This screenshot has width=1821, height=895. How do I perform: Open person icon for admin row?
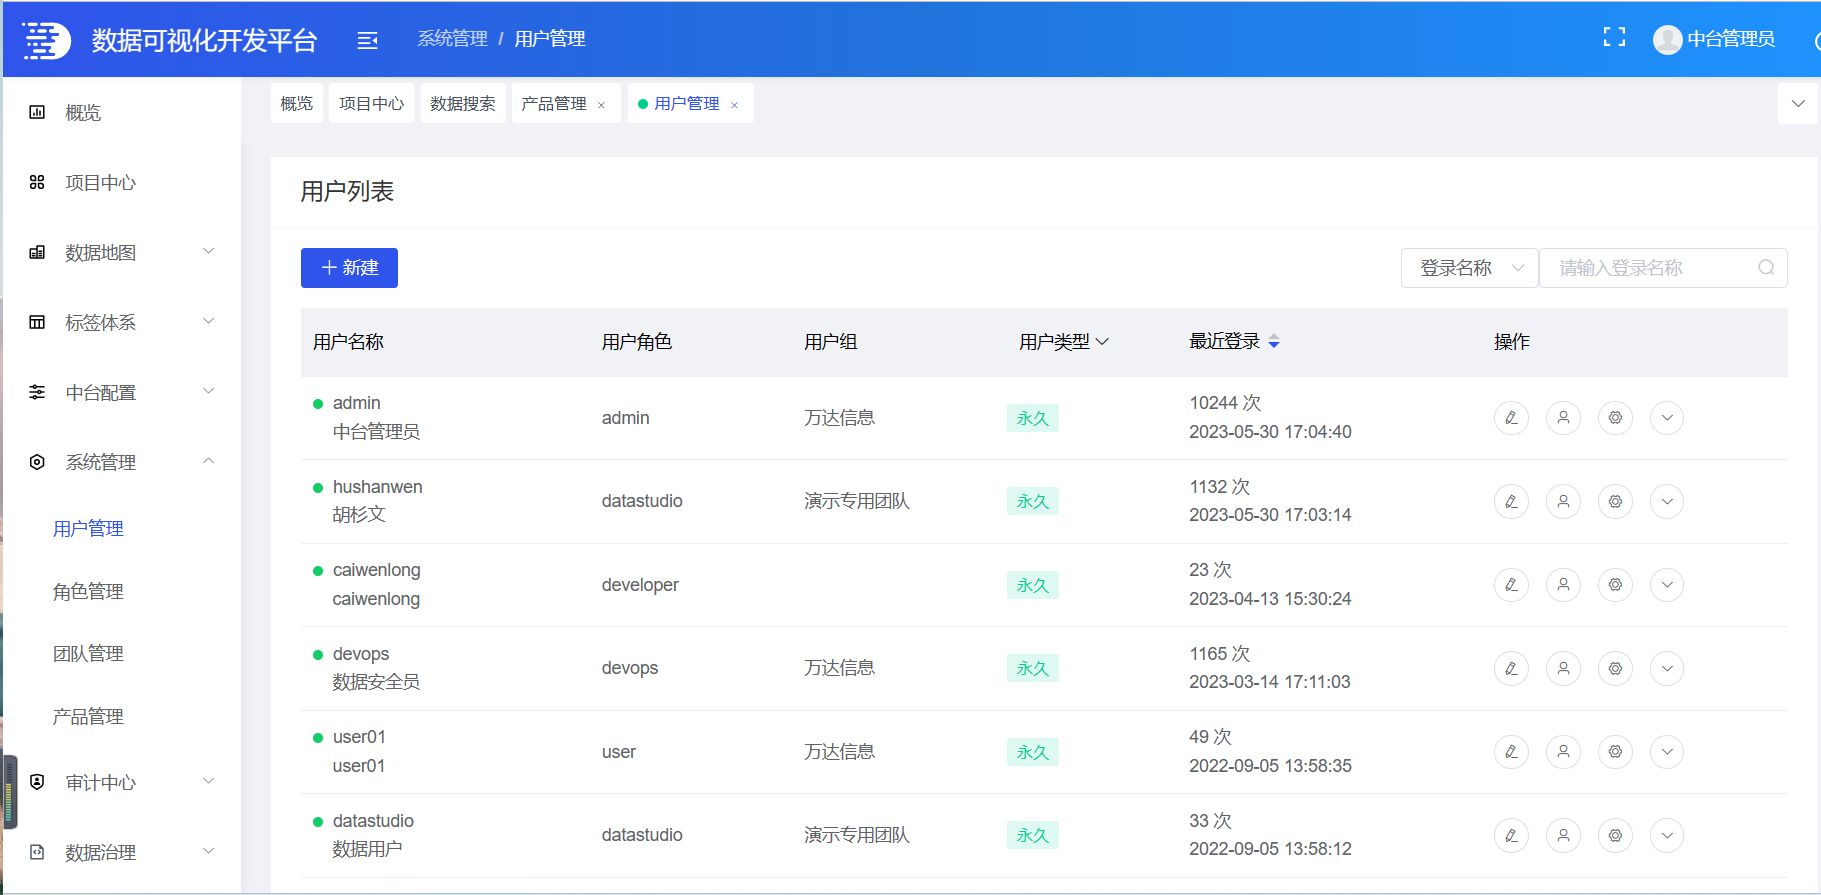click(x=1563, y=418)
